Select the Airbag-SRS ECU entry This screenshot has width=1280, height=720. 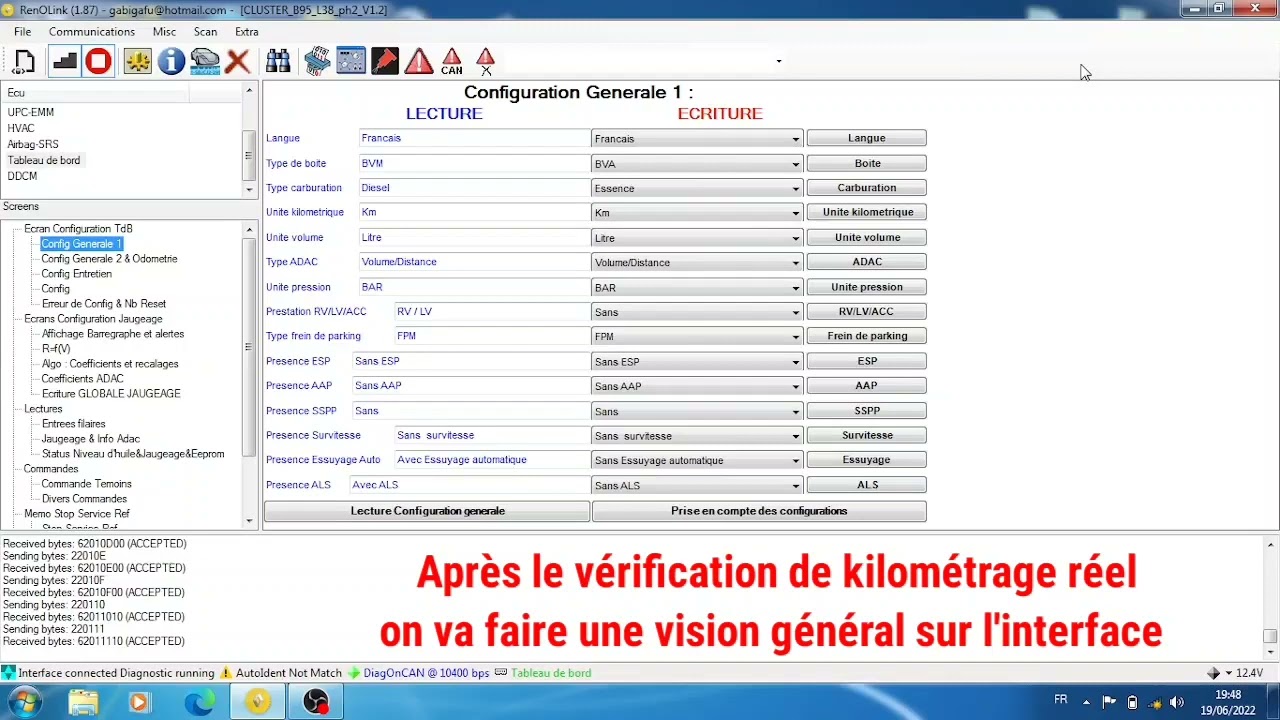tap(33, 144)
